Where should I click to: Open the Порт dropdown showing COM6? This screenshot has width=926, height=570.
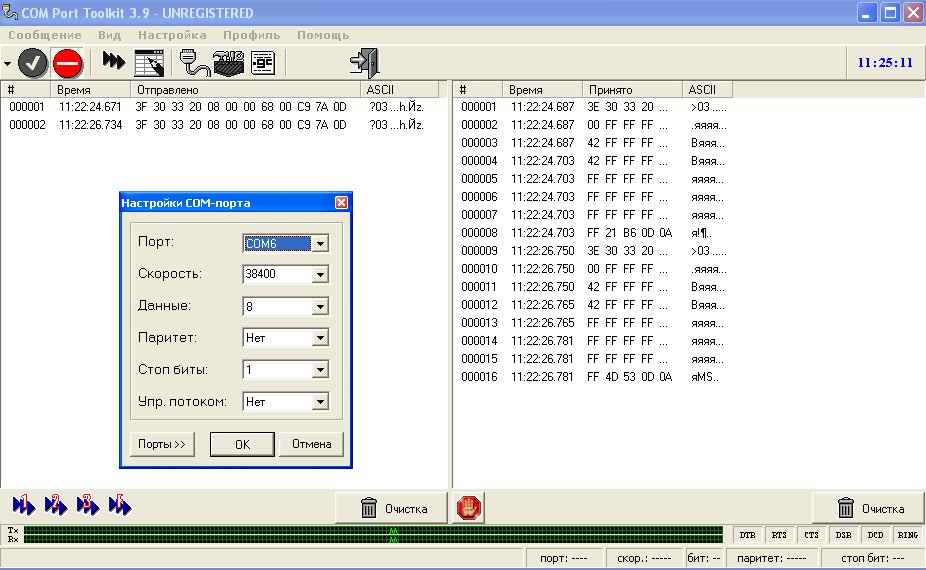(x=320, y=243)
